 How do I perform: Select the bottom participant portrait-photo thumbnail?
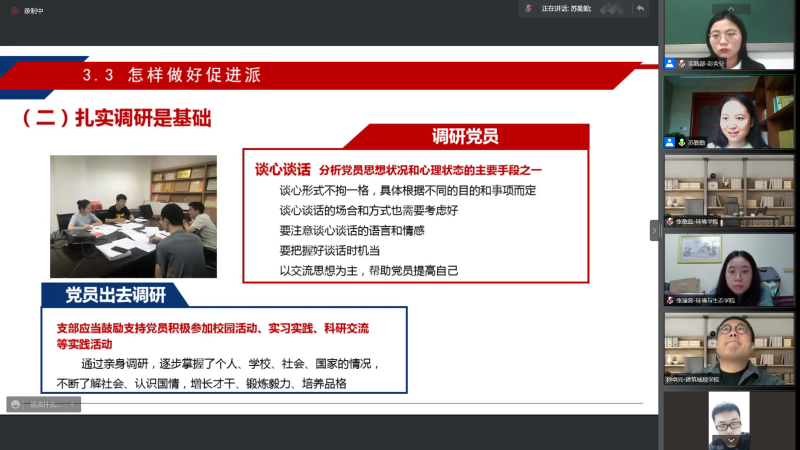(729, 421)
